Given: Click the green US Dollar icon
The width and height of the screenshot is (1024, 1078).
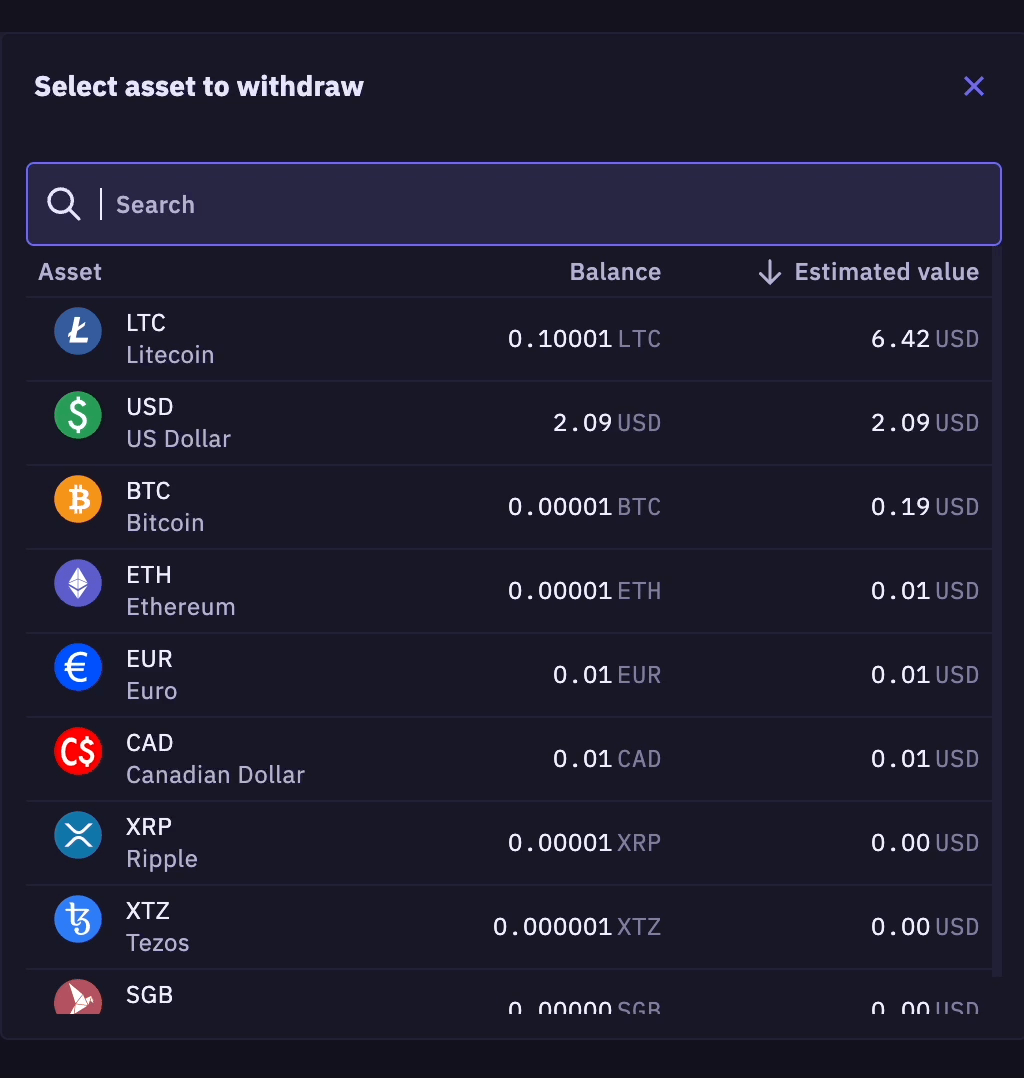Looking at the screenshot, I should [78, 415].
